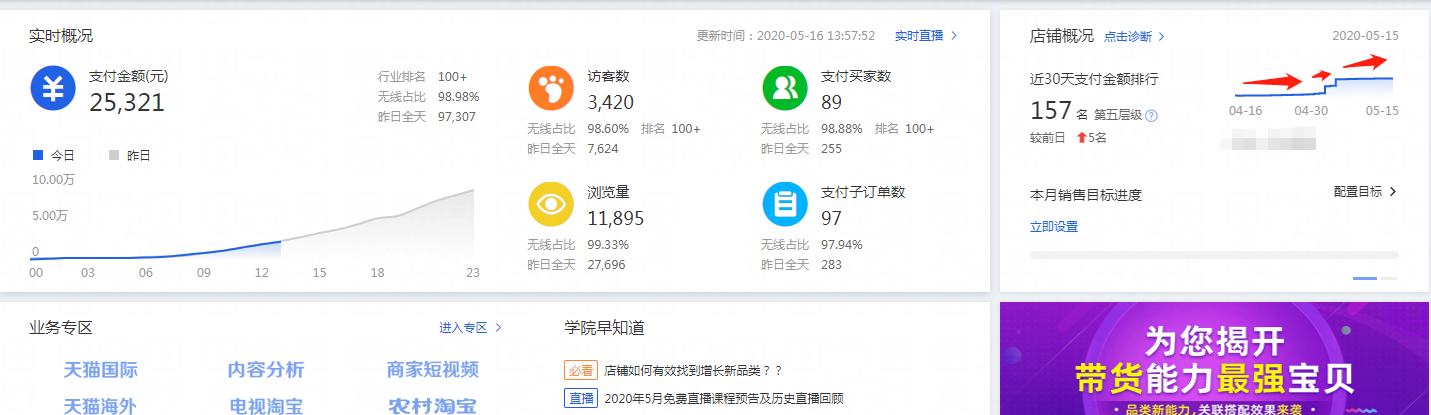Click 立即设置 to set sales target

pyautogui.click(x=1054, y=227)
